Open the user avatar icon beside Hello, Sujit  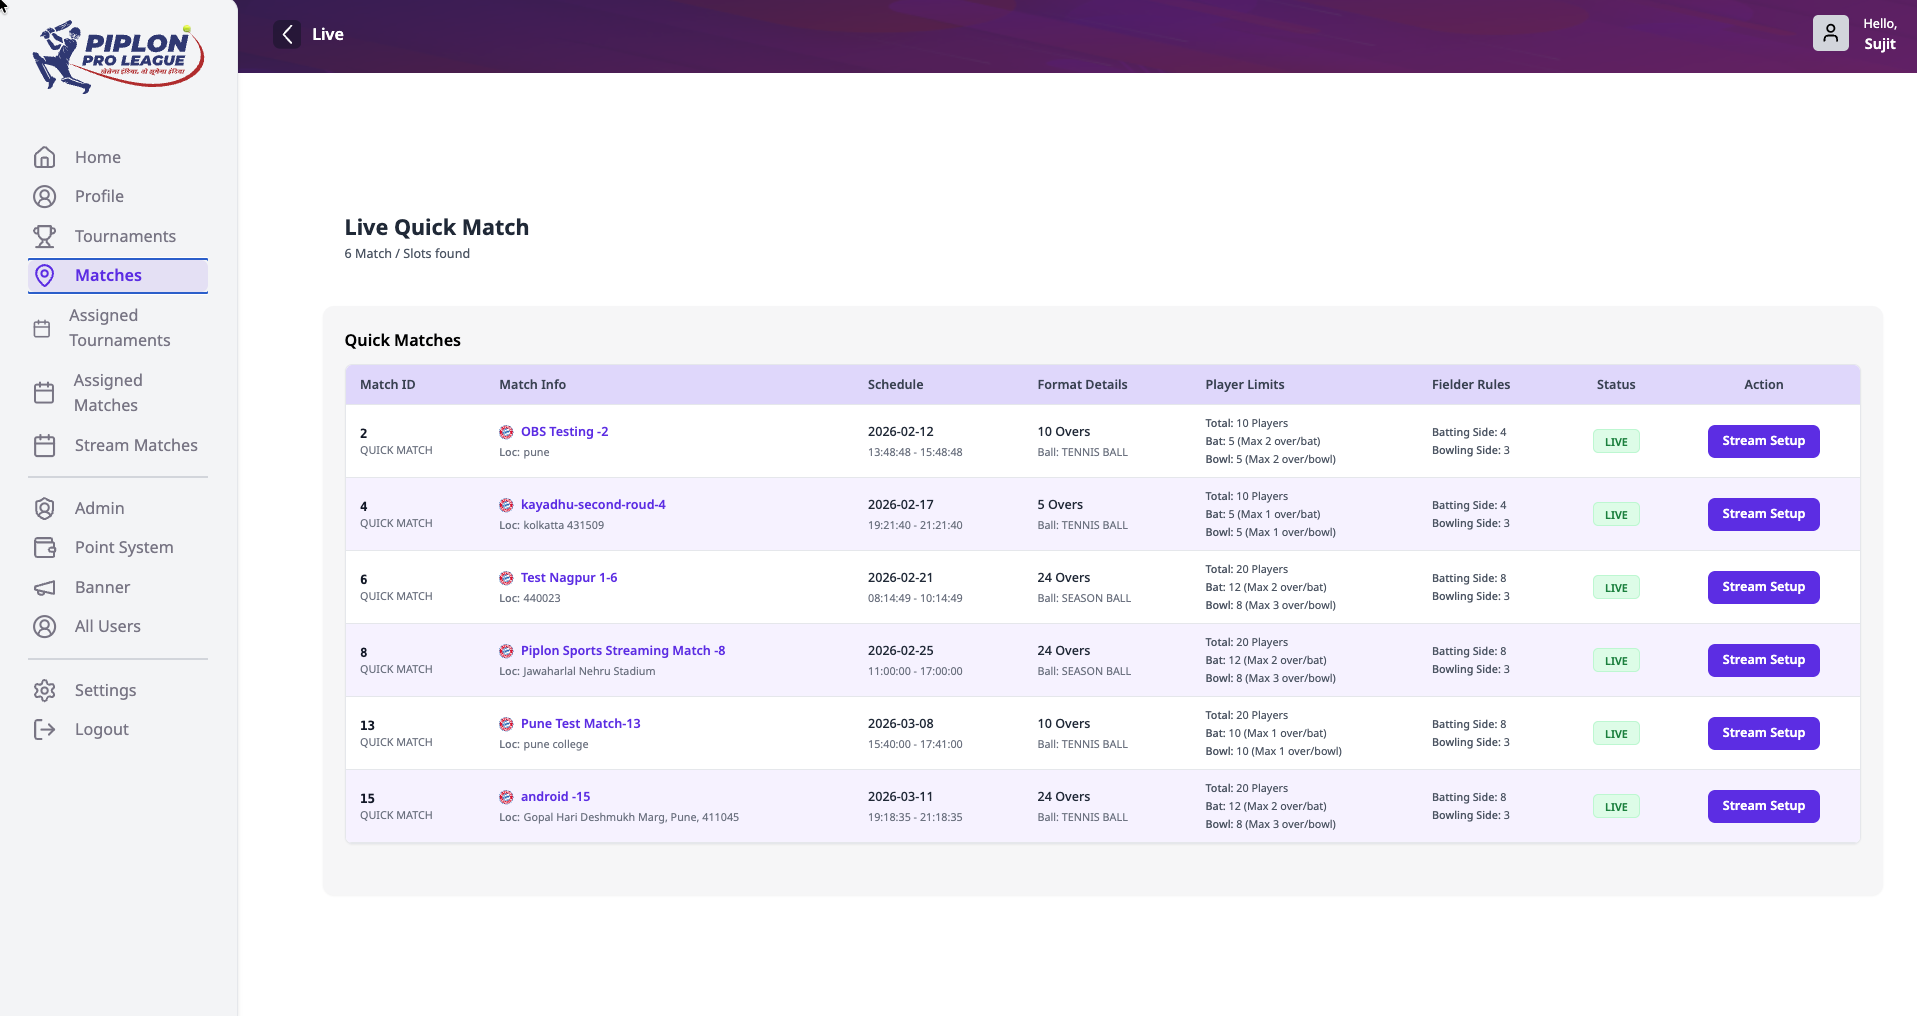coord(1830,33)
